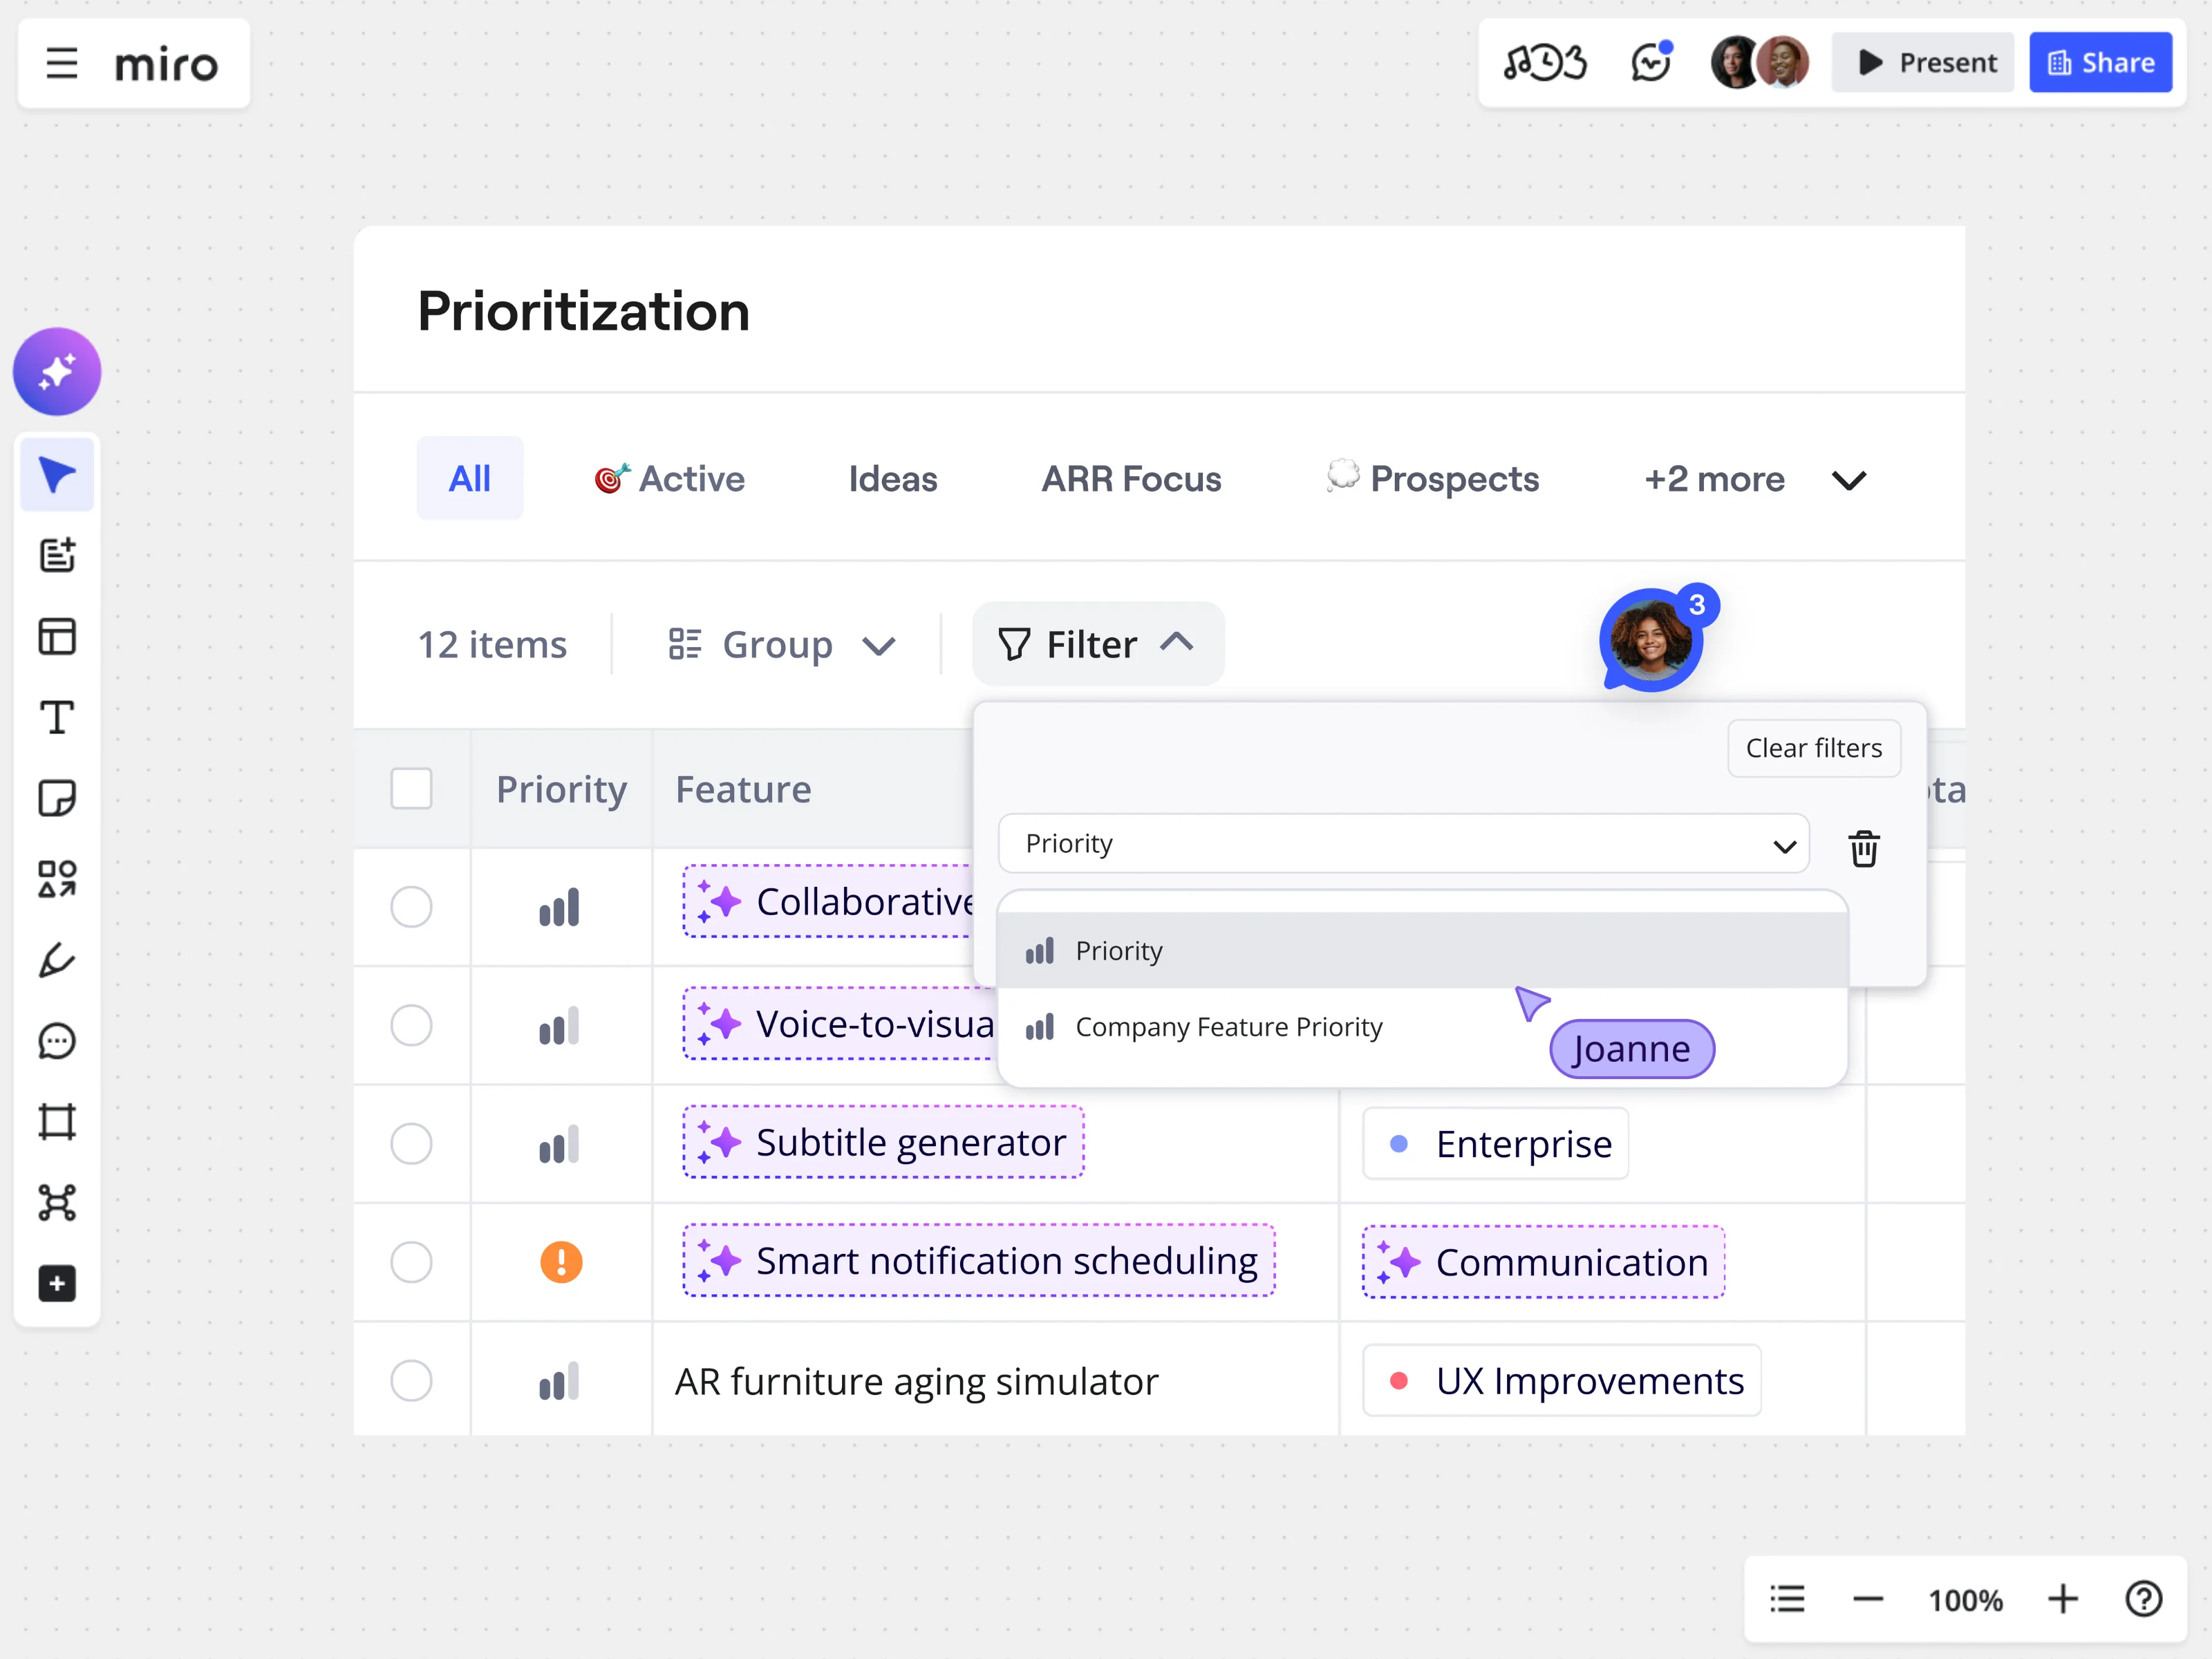The image size is (2212, 1659).
Task: Select the sticky note tool
Action: tap(57, 798)
